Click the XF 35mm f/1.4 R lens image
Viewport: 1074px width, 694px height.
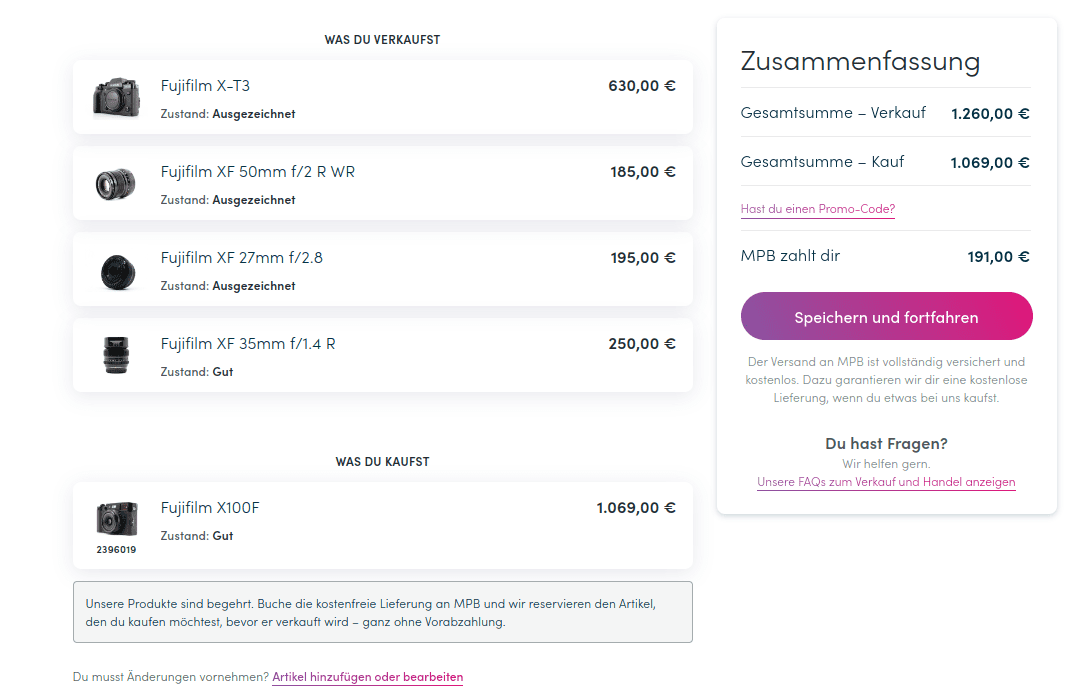tap(116, 355)
